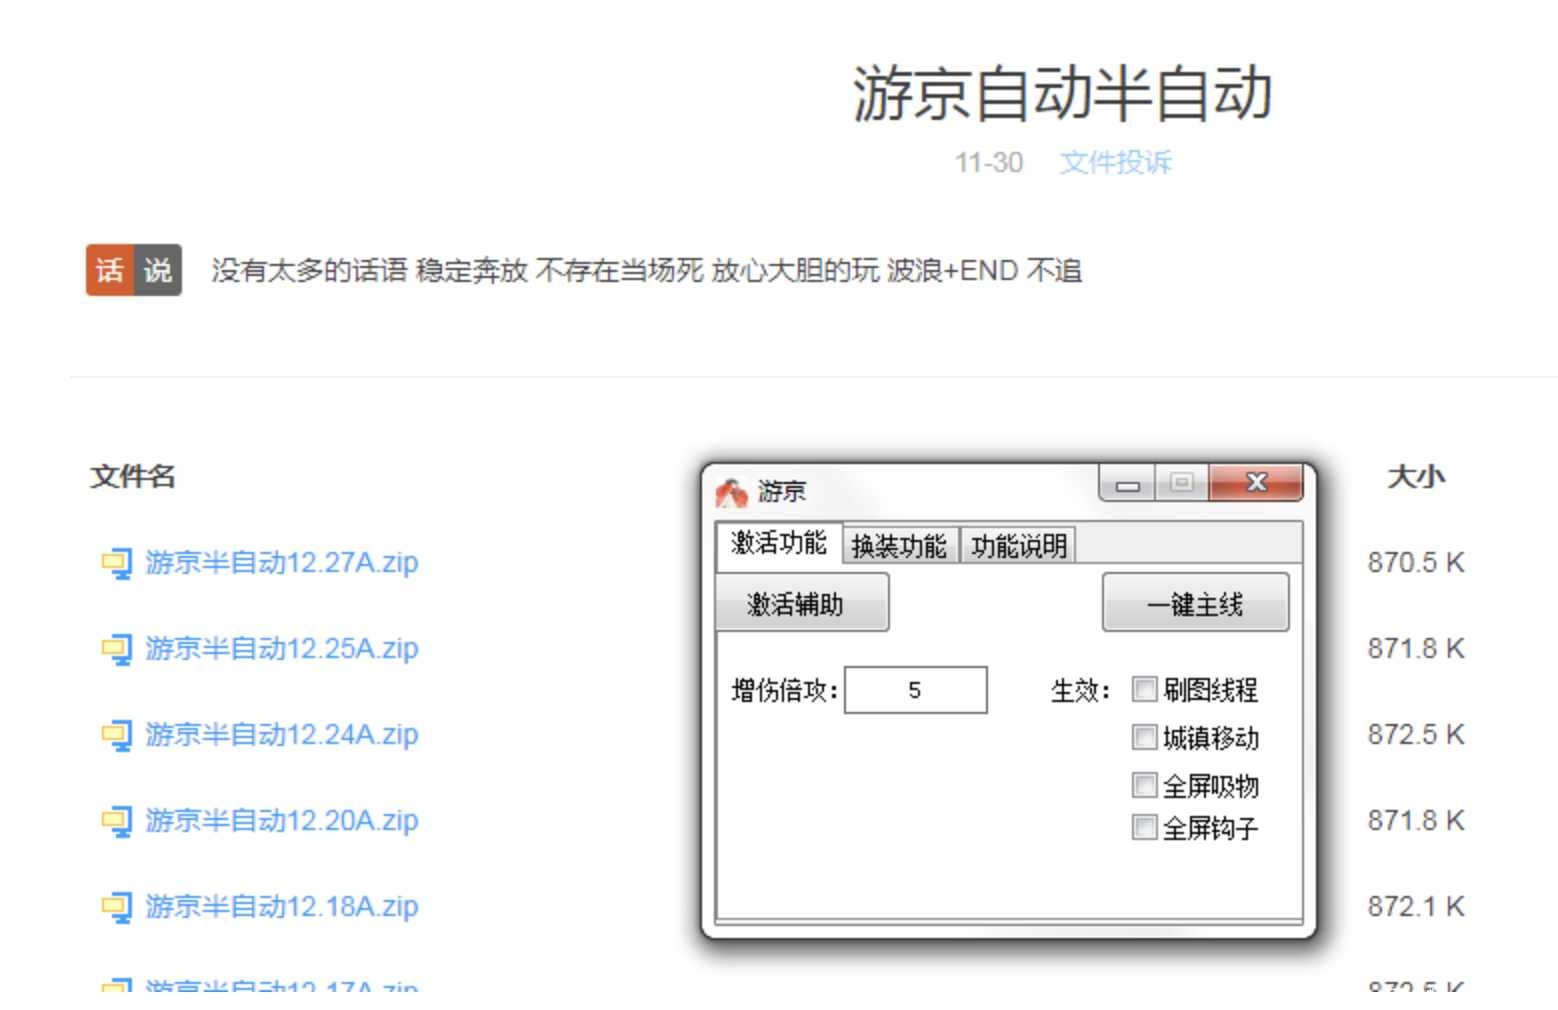Open 游京半自动12.24A.zip link

coord(282,735)
